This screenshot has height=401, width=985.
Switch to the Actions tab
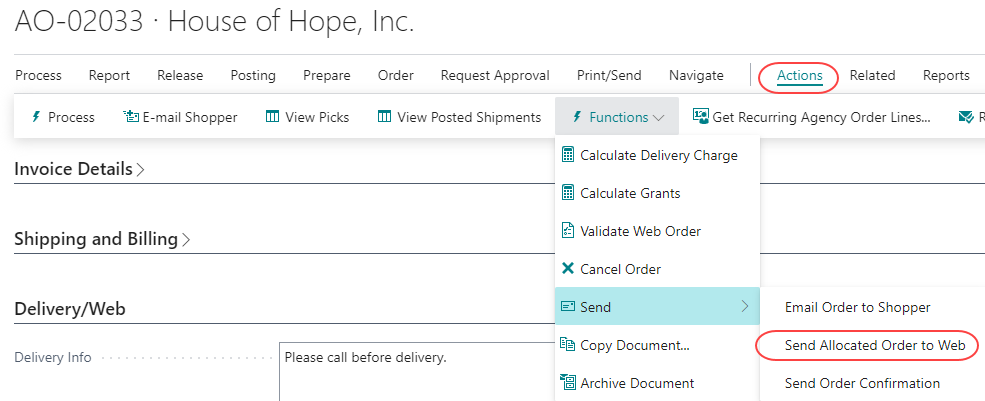click(x=799, y=75)
